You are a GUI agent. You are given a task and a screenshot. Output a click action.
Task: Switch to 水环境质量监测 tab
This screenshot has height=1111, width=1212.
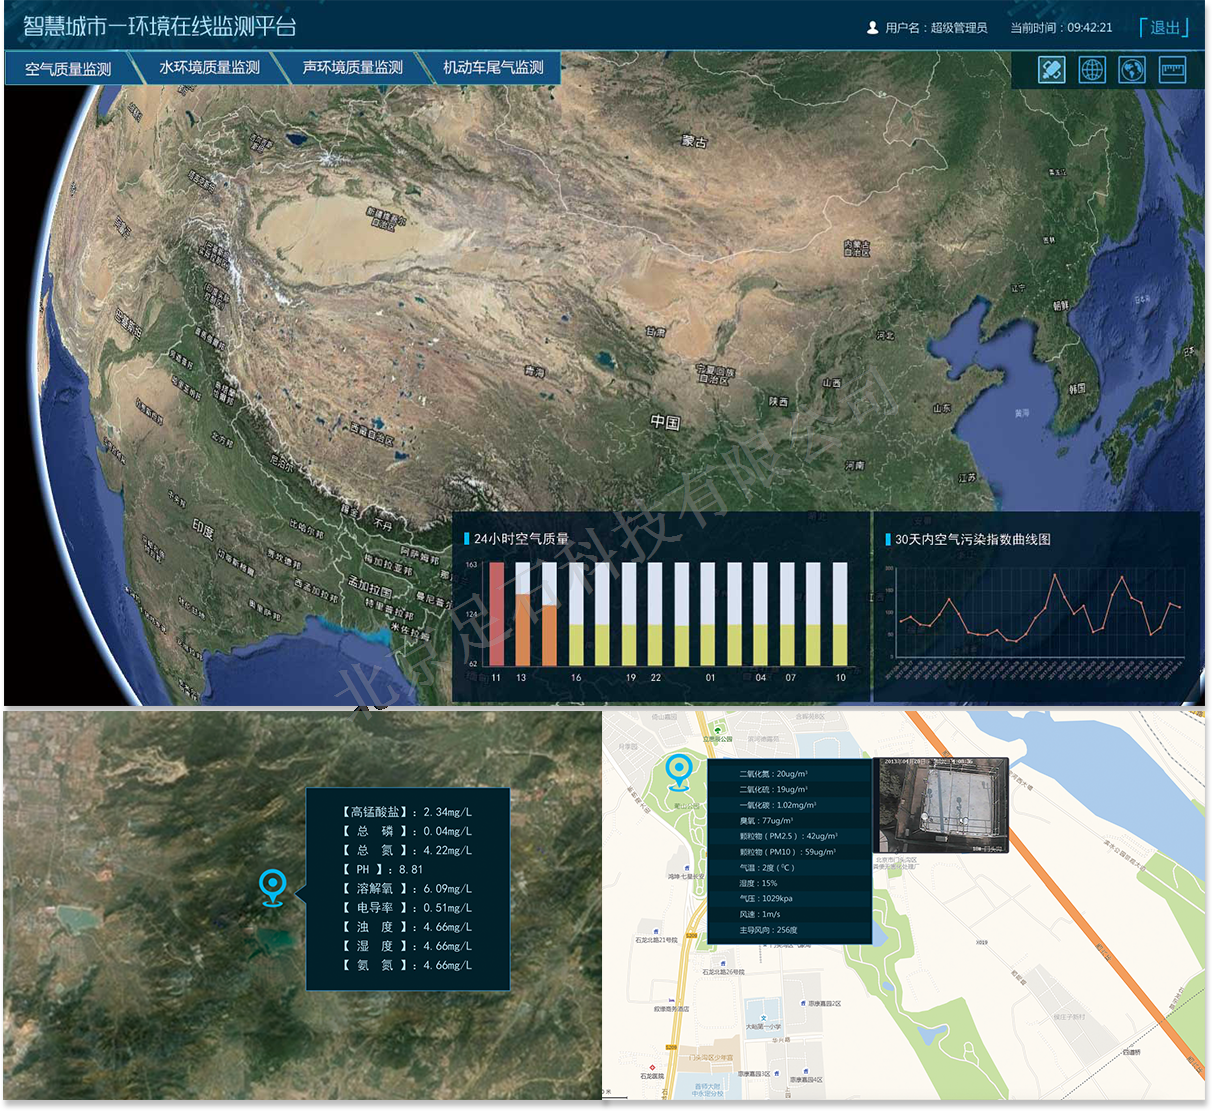pos(209,68)
